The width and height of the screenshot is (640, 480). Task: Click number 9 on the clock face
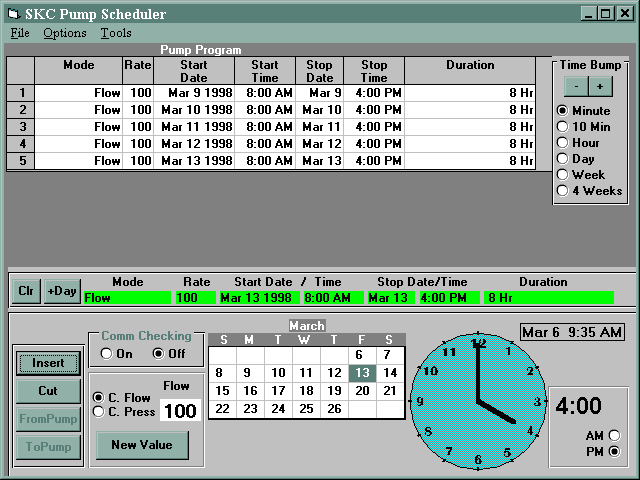click(420, 402)
